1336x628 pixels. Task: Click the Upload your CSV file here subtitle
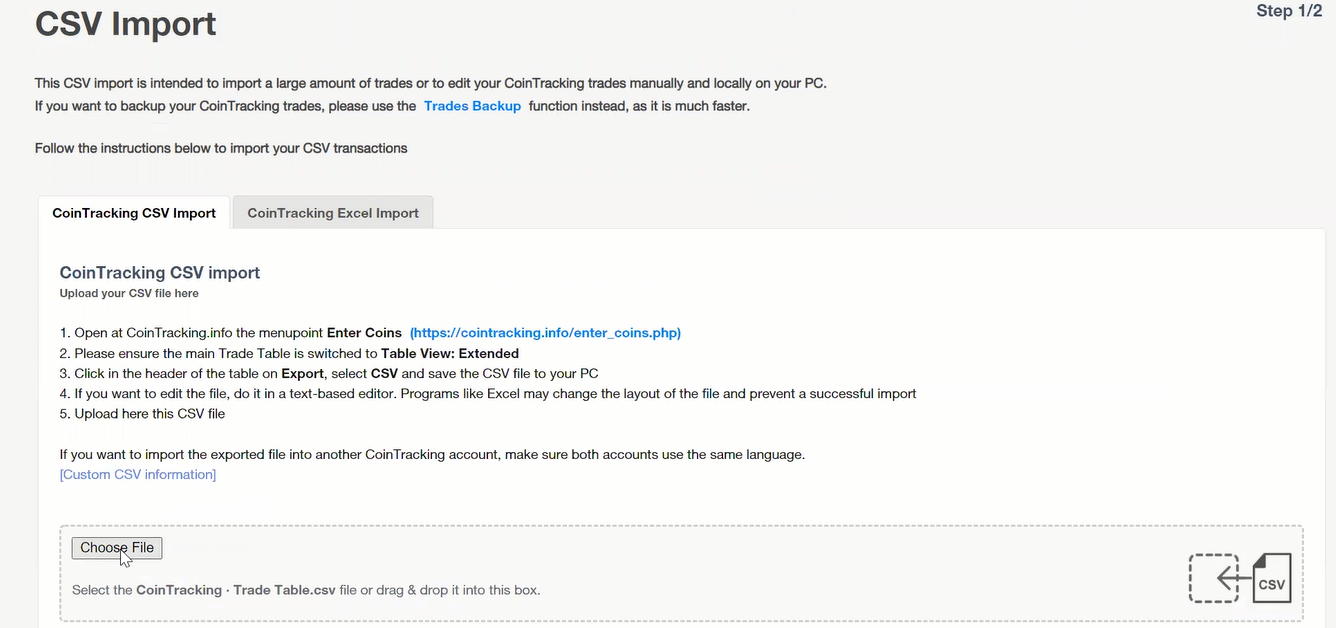129,293
